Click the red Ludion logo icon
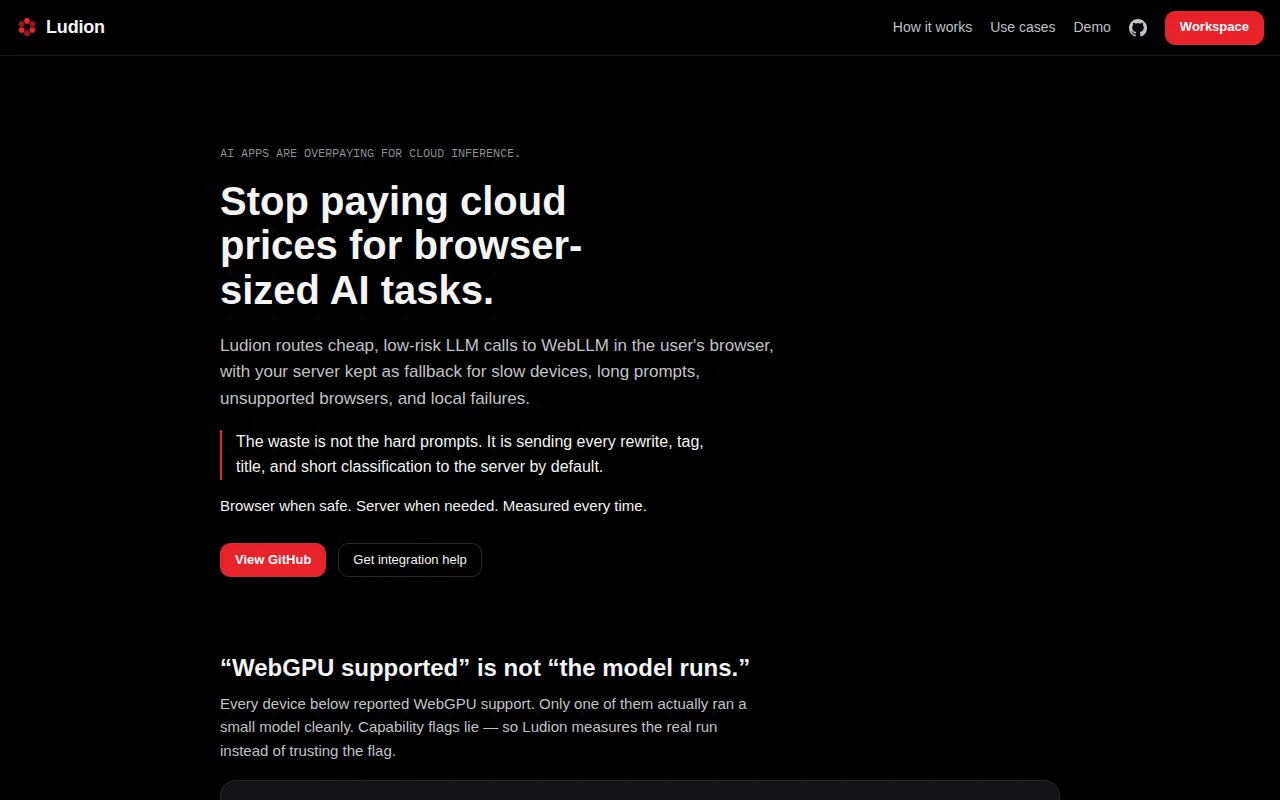1280x800 pixels. click(x=27, y=27)
